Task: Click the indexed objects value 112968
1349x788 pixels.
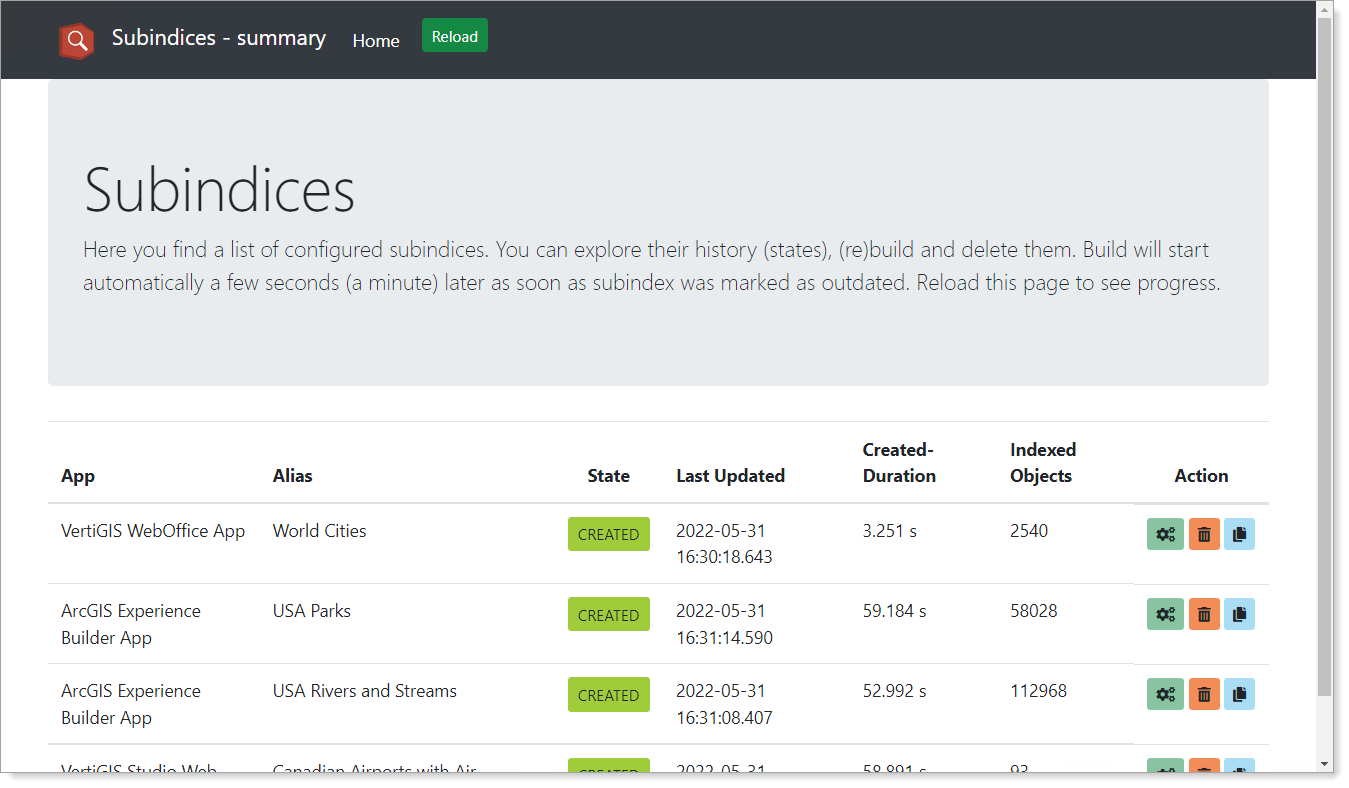Action: tap(1039, 691)
